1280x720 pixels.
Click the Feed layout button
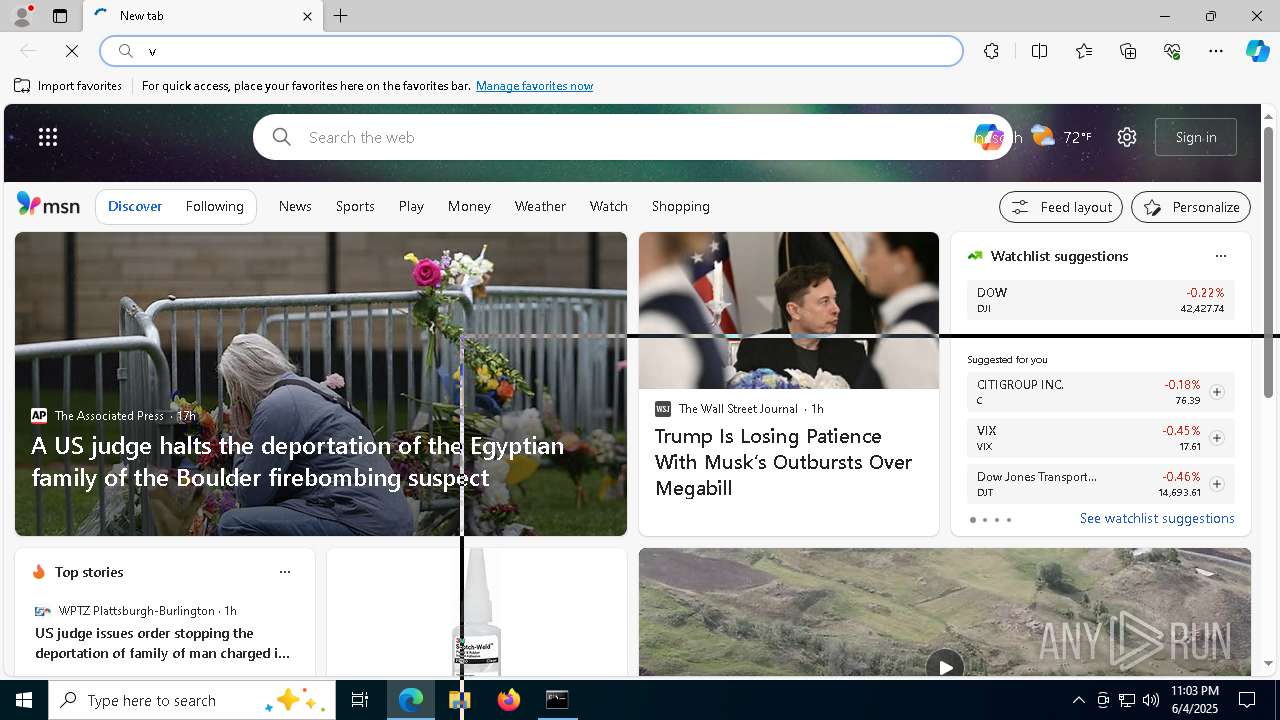(1060, 207)
